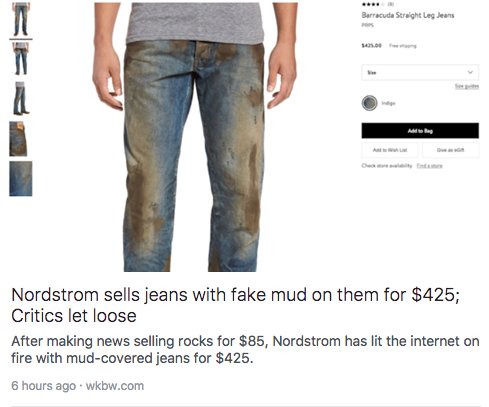Select the Indigo color swatch
The width and height of the screenshot is (489, 407).
(x=369, y=103)
